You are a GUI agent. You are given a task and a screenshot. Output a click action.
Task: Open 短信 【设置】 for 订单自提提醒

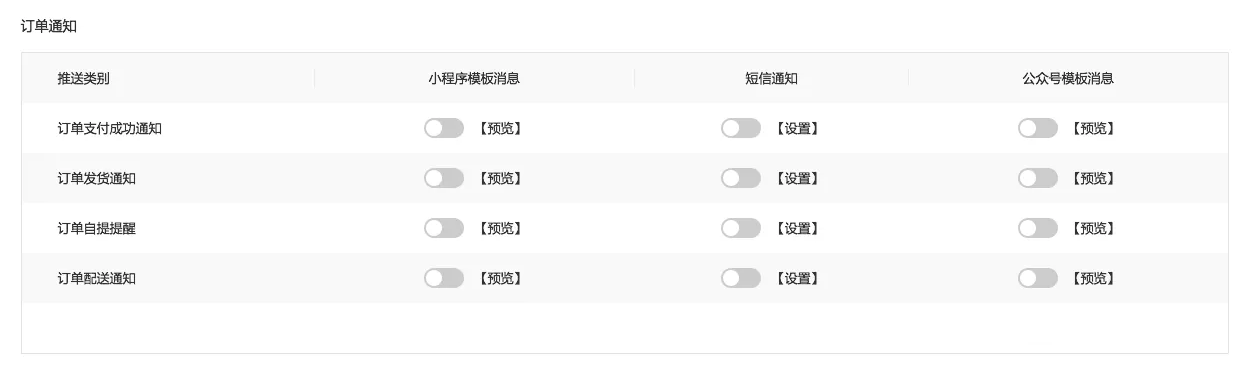point(797,228)
